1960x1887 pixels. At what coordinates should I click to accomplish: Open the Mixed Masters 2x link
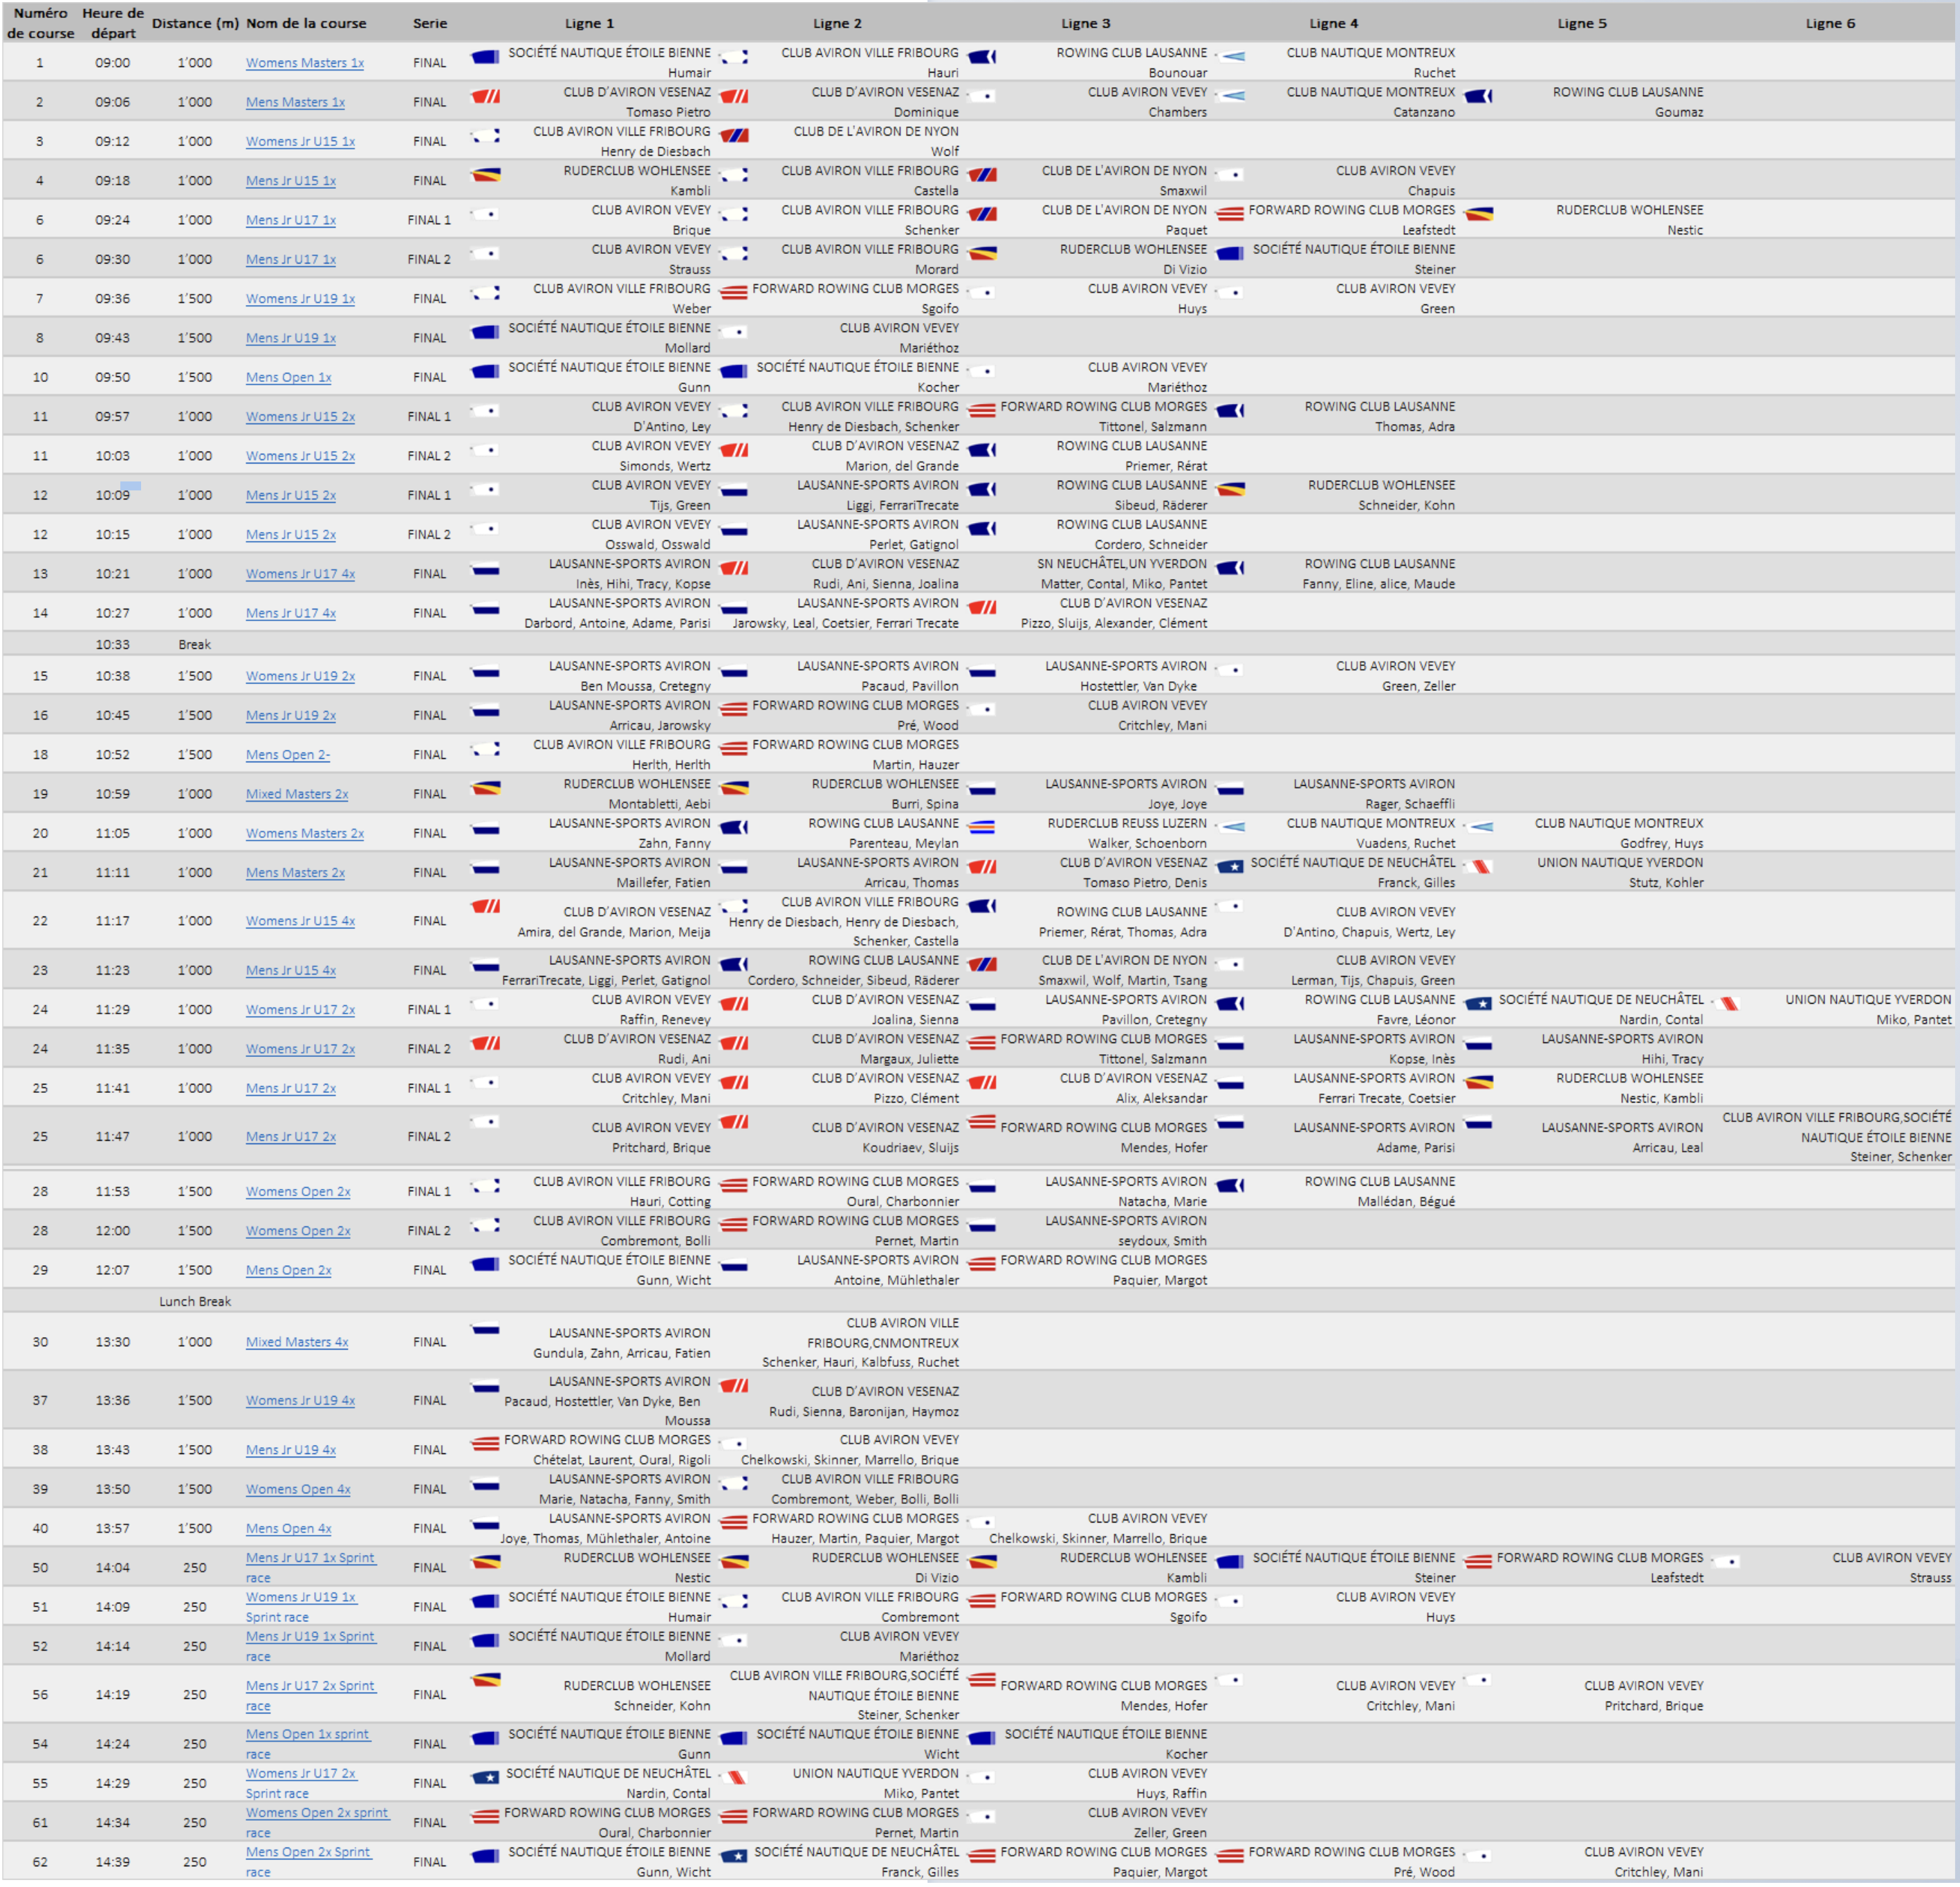297,794
